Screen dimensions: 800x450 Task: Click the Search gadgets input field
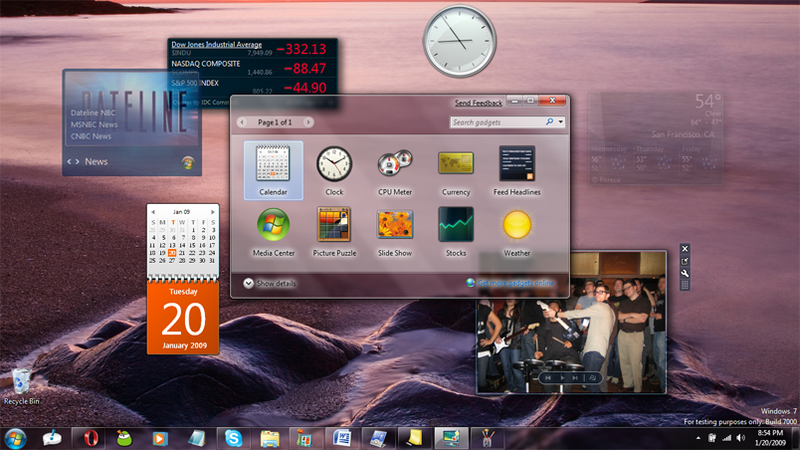click(x=497, y=122)
